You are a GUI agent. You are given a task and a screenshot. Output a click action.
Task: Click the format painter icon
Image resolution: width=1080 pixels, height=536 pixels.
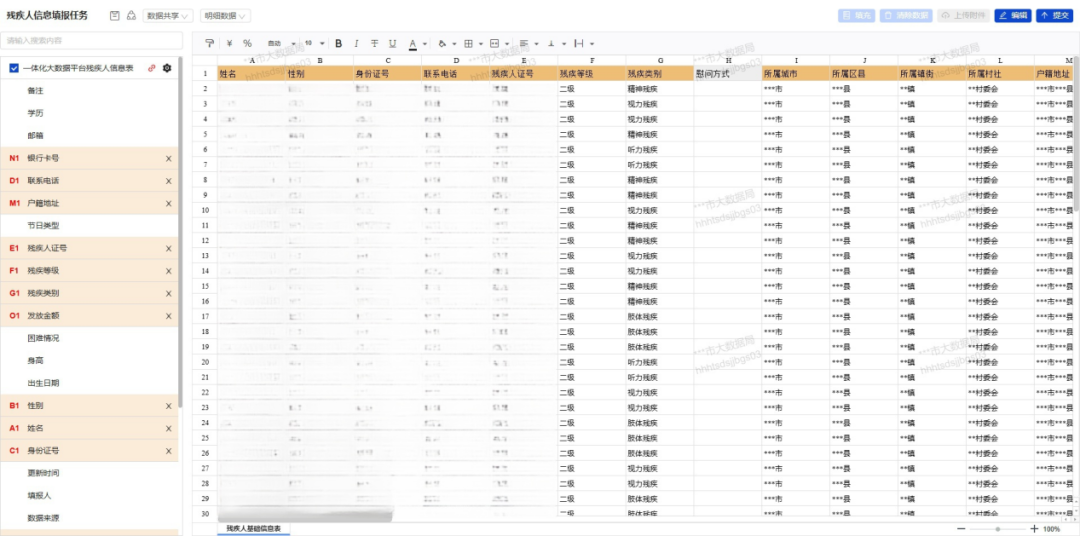pyautogui.click(x=209, y=43)
